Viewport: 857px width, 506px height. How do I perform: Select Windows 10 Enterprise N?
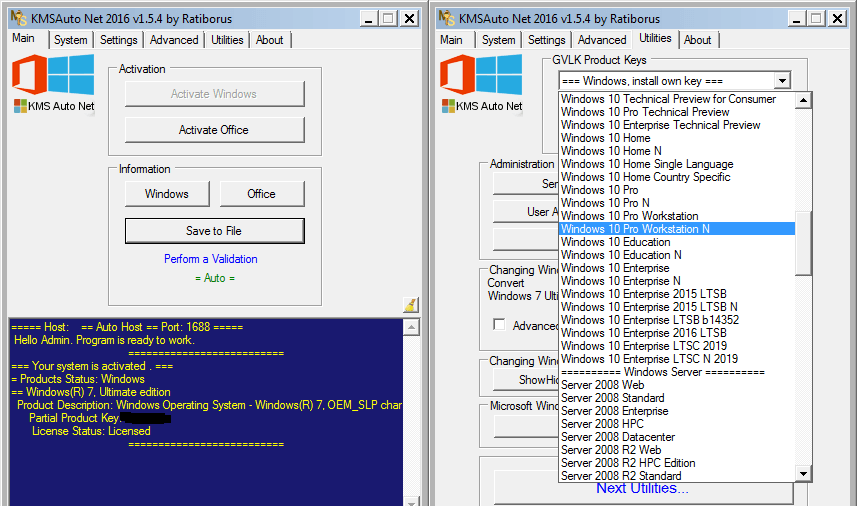pyautogui.click(x=677, y=281)
